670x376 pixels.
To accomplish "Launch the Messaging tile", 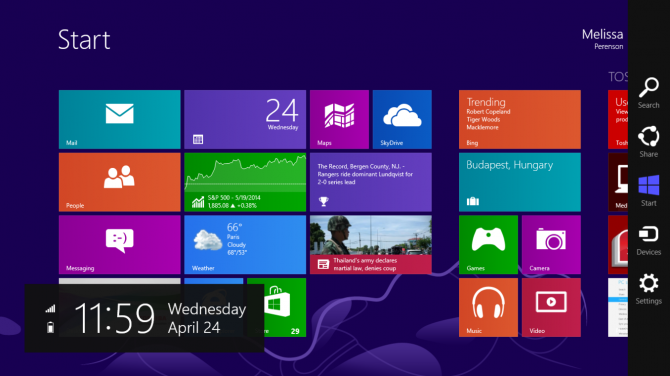I will pos(120,245).
